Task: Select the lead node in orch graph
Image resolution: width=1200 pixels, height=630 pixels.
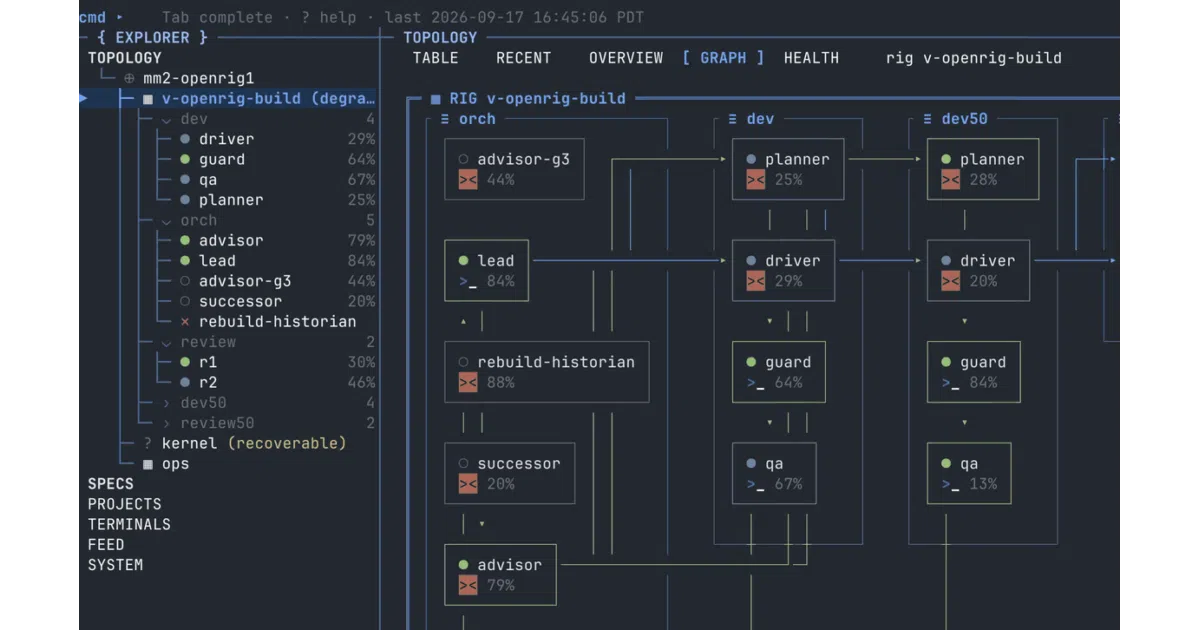Action: coord(486,271)
